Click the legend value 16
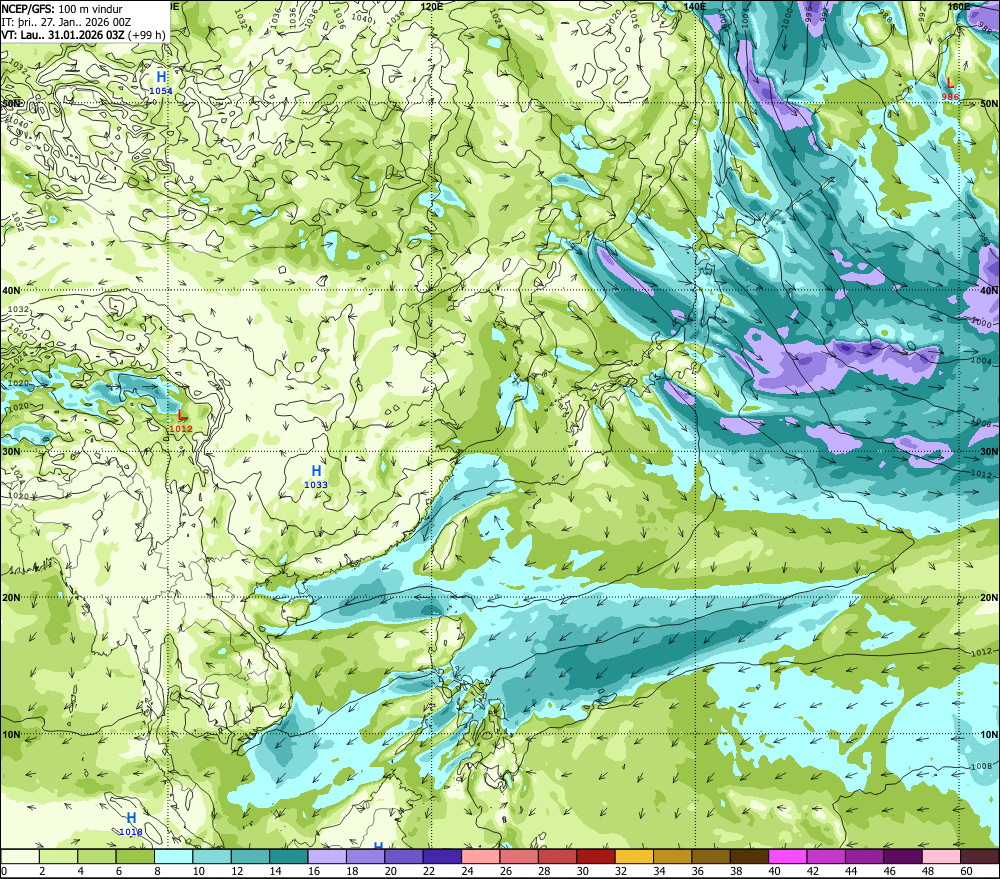The width and height of the screenshot is (1000, 879). [314, 871]
